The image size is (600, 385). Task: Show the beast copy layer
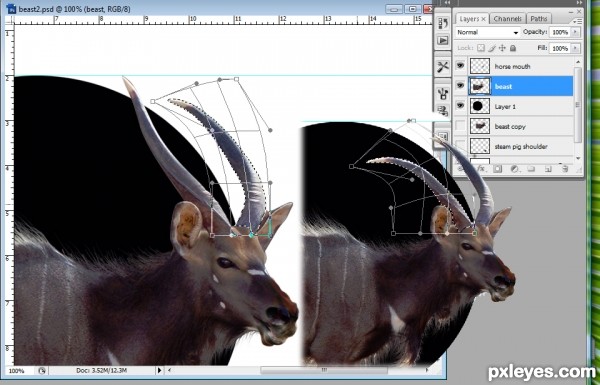point(460,126)
